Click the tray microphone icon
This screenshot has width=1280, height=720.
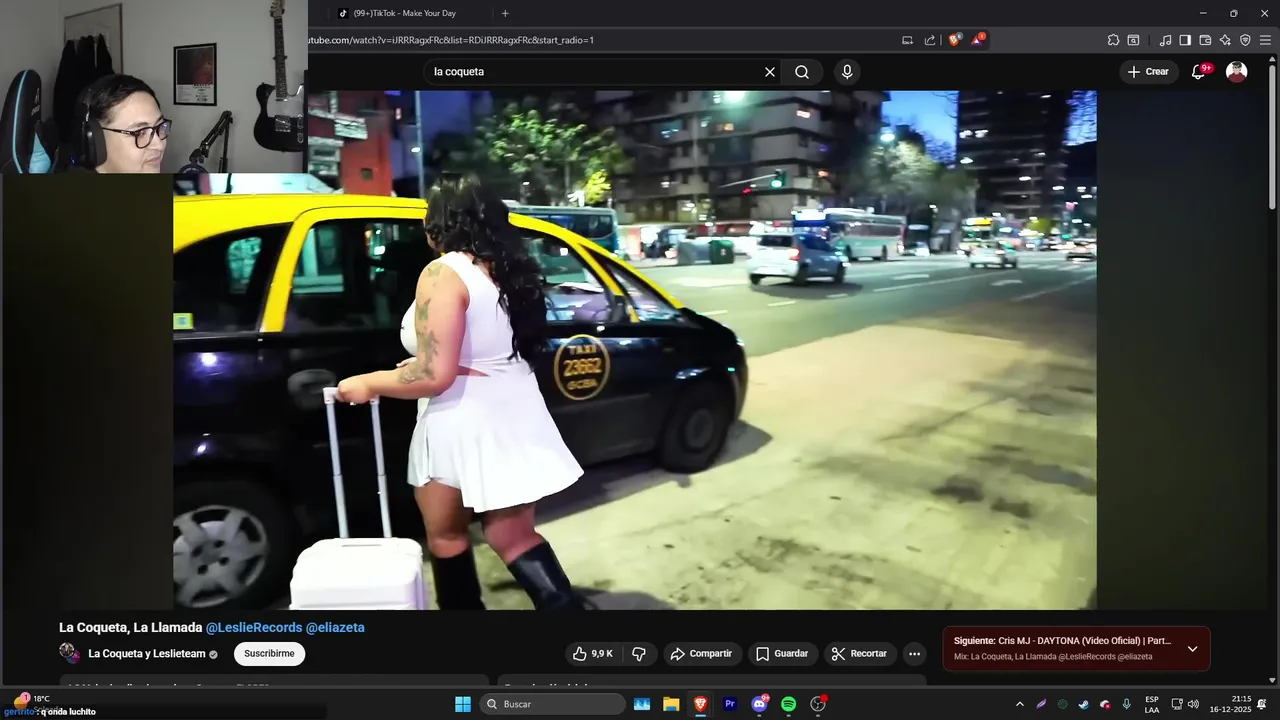tap(1127, 704)
